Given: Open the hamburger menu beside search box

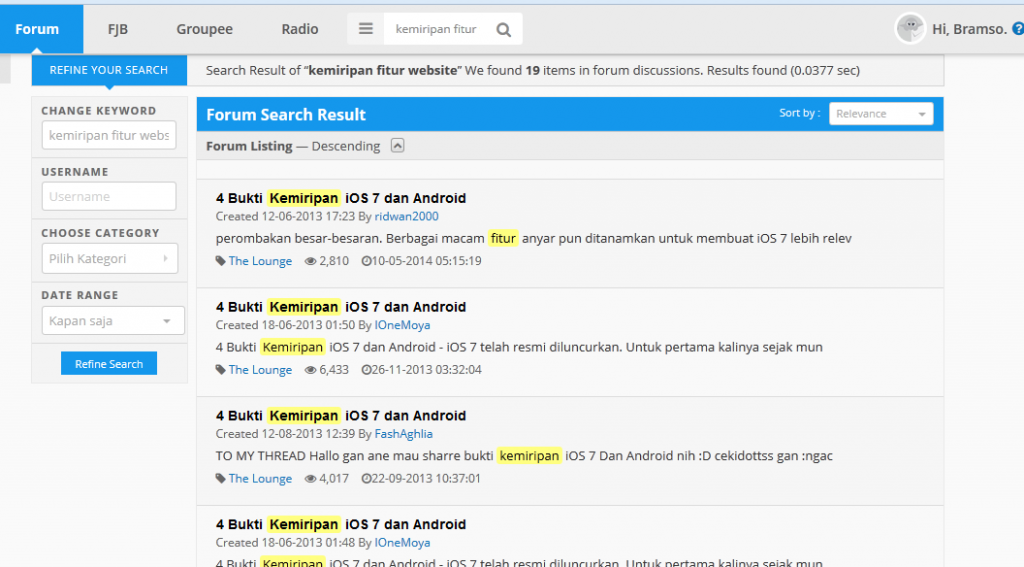Looking at the screenshot, I should tap(366, 29).
